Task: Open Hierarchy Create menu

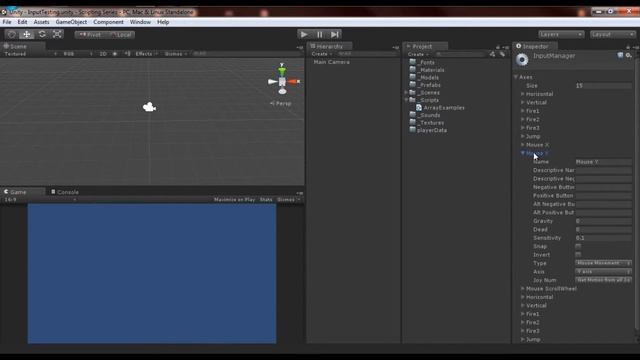Action: pyautogui.click(x=322, y=54)
